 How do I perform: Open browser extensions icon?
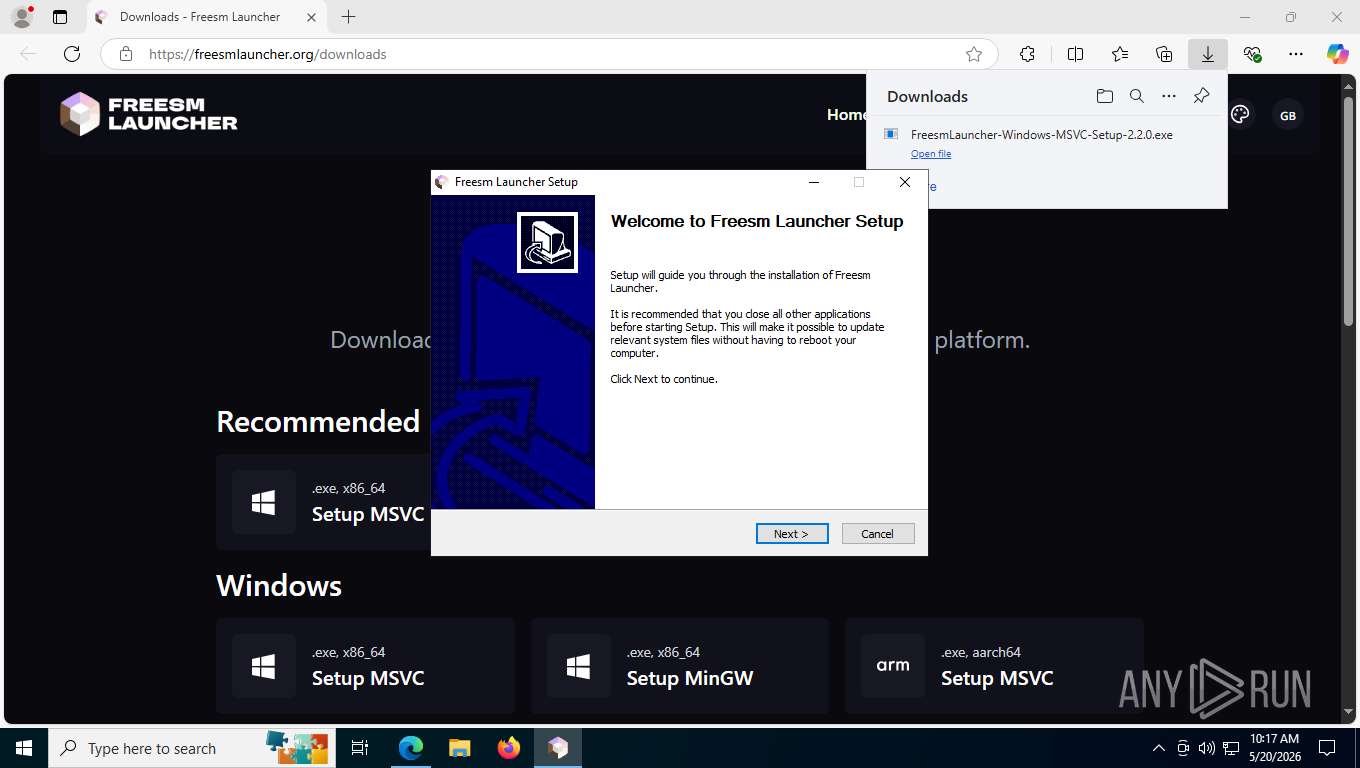point(1027,54)
